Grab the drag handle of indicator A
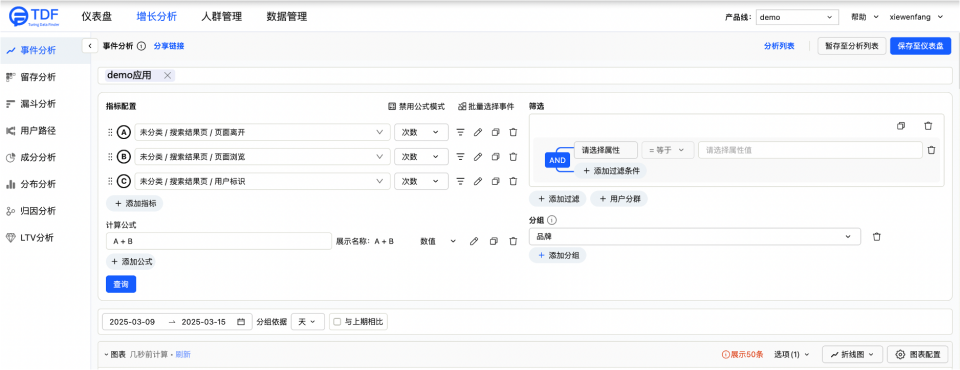Image resolution: width=960 pixels, height=370 pixels. (110, 132)
